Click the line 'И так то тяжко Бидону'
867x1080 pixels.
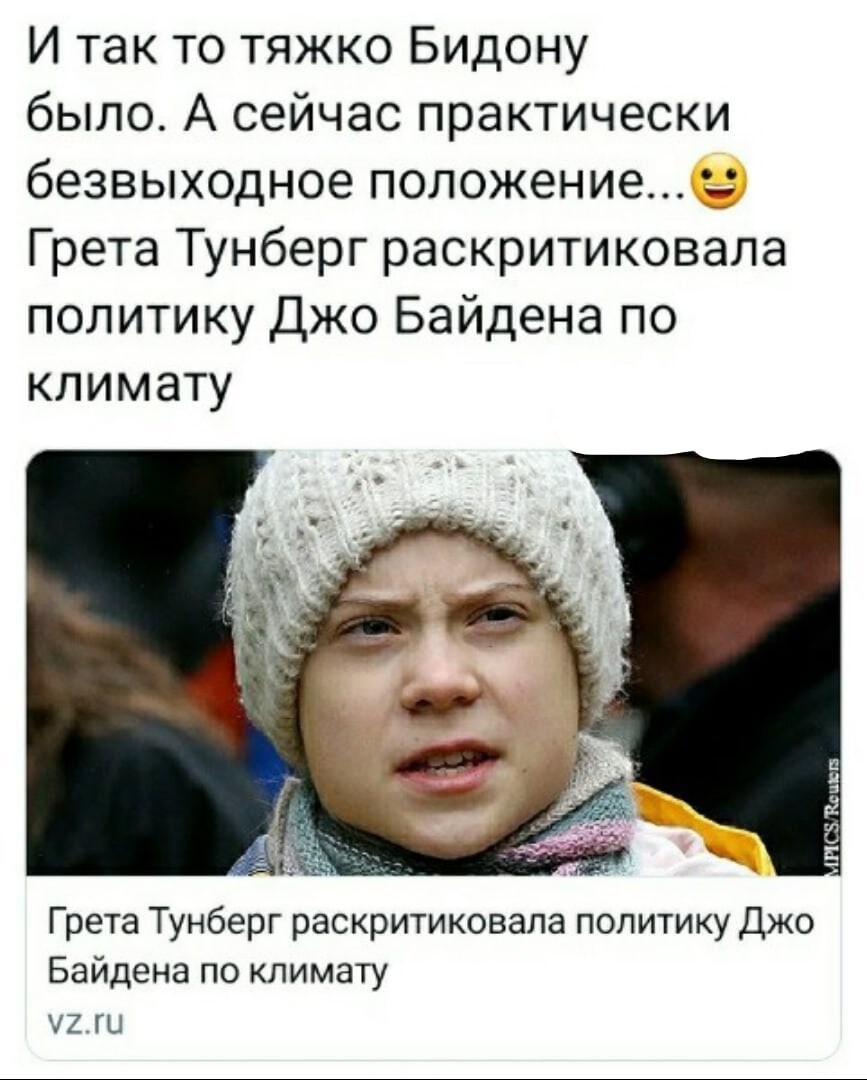(305, 48)
